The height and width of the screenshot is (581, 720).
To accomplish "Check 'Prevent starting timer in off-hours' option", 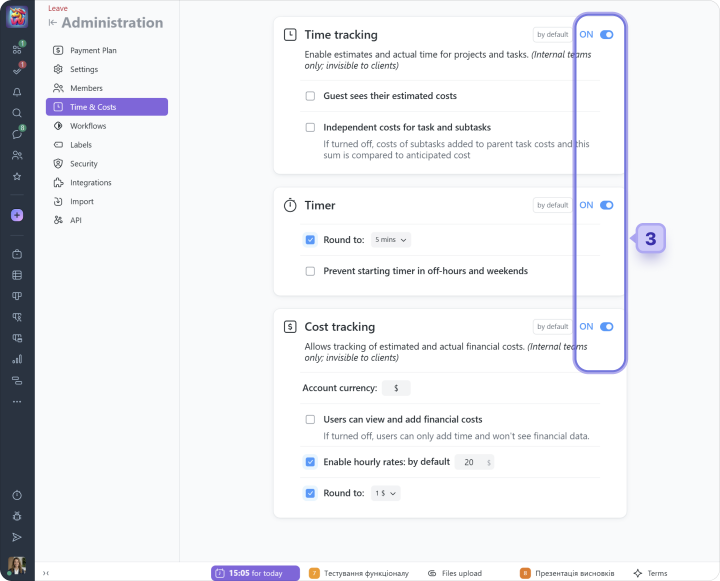I will point(310,271).
